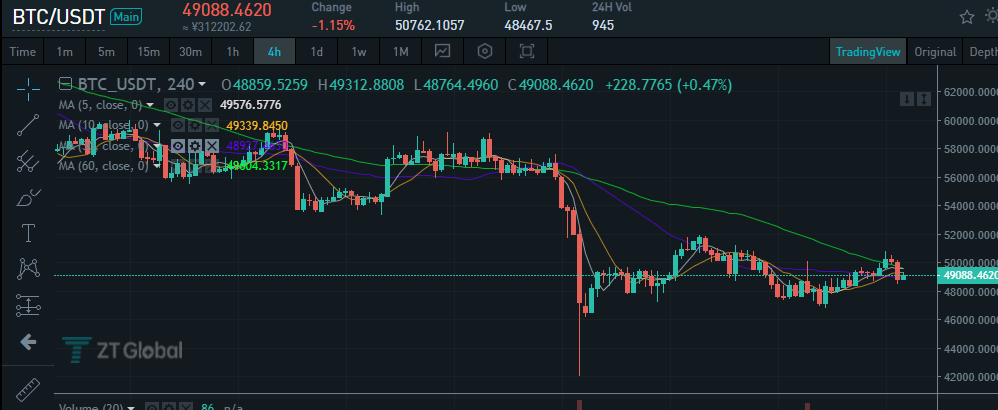The width and height of the screenshot is (998, 410).
Task: Click the back arrow in left toolbar
Action: coord(27,343)
